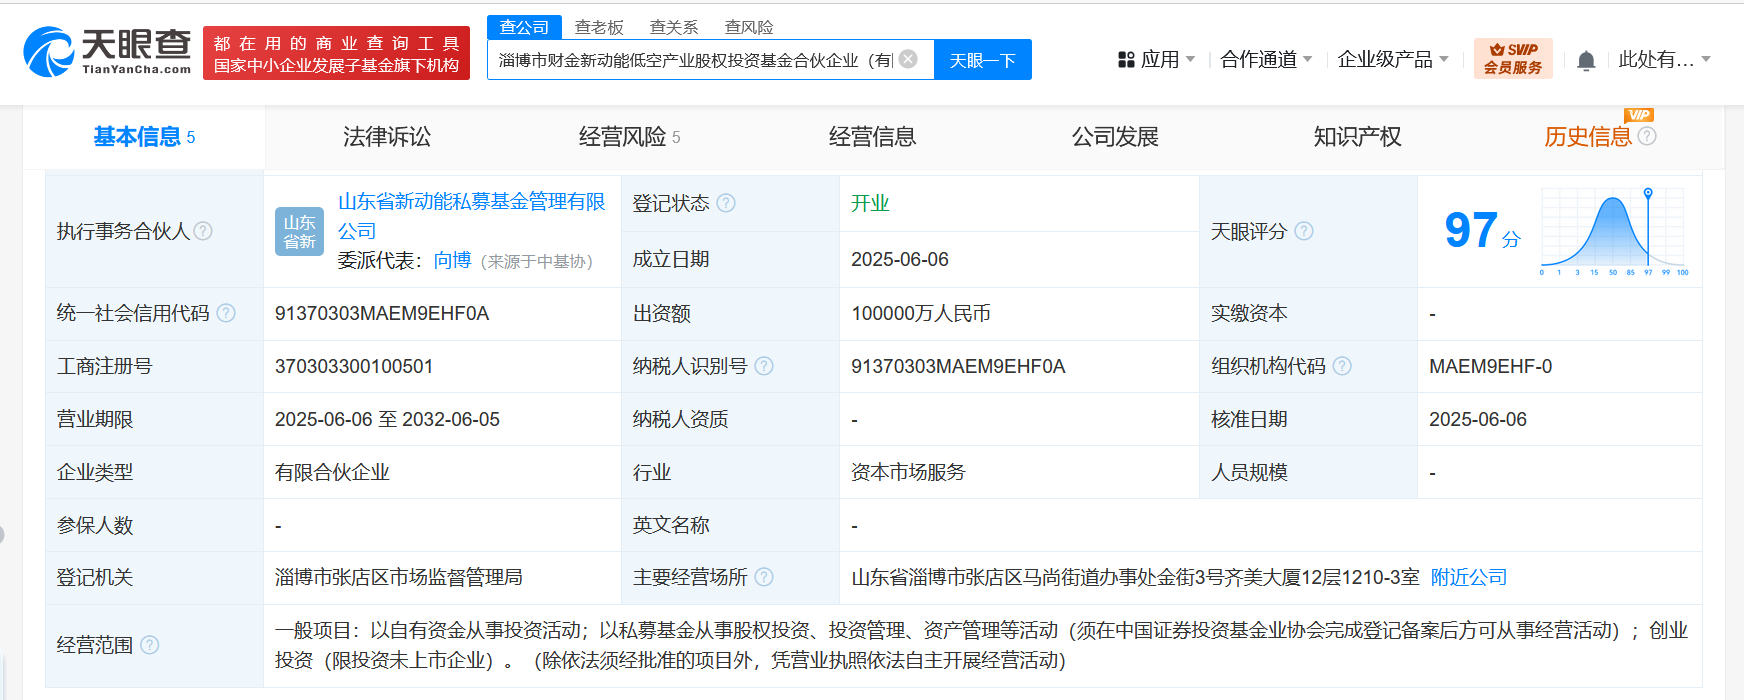The width and height of the screenshot is (1744, 700).
Task: Click help icon beside 统一社会信用代码
Action: (x=226, y=313)
